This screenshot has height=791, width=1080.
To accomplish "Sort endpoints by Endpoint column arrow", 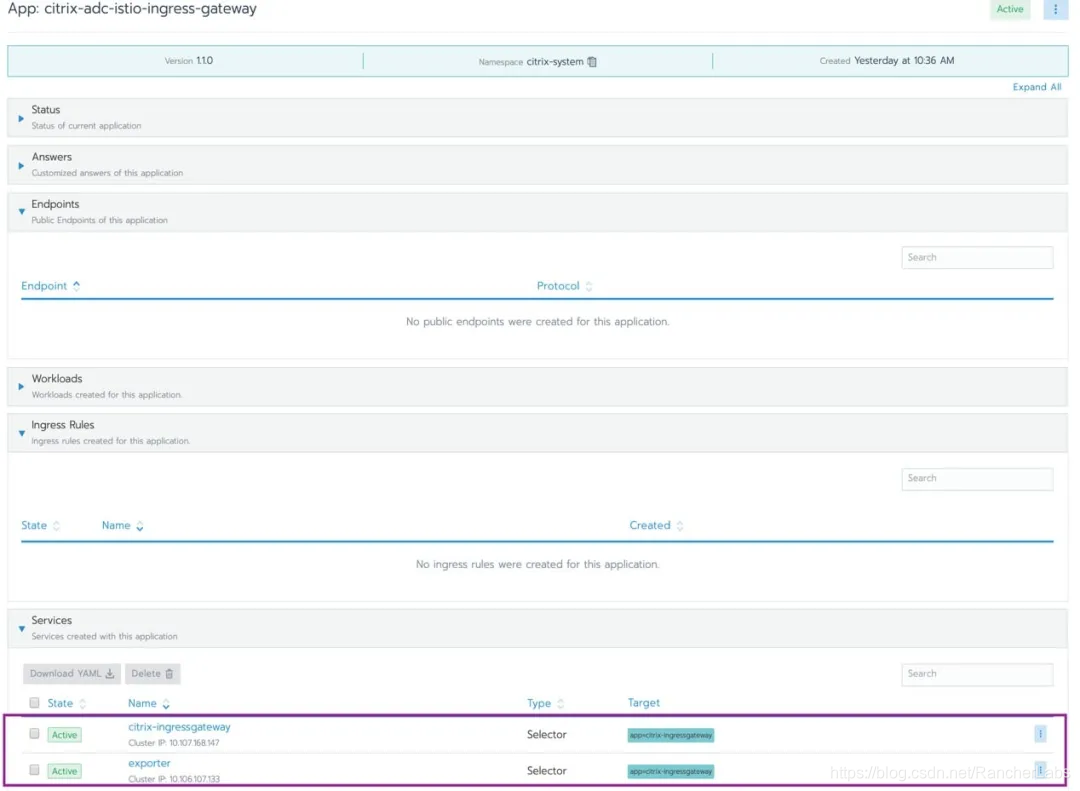I will pyautogui.click(x=76, y=286).
